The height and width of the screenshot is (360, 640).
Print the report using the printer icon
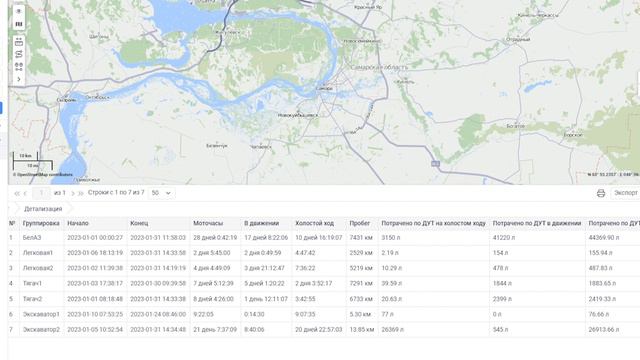point(600,193)
